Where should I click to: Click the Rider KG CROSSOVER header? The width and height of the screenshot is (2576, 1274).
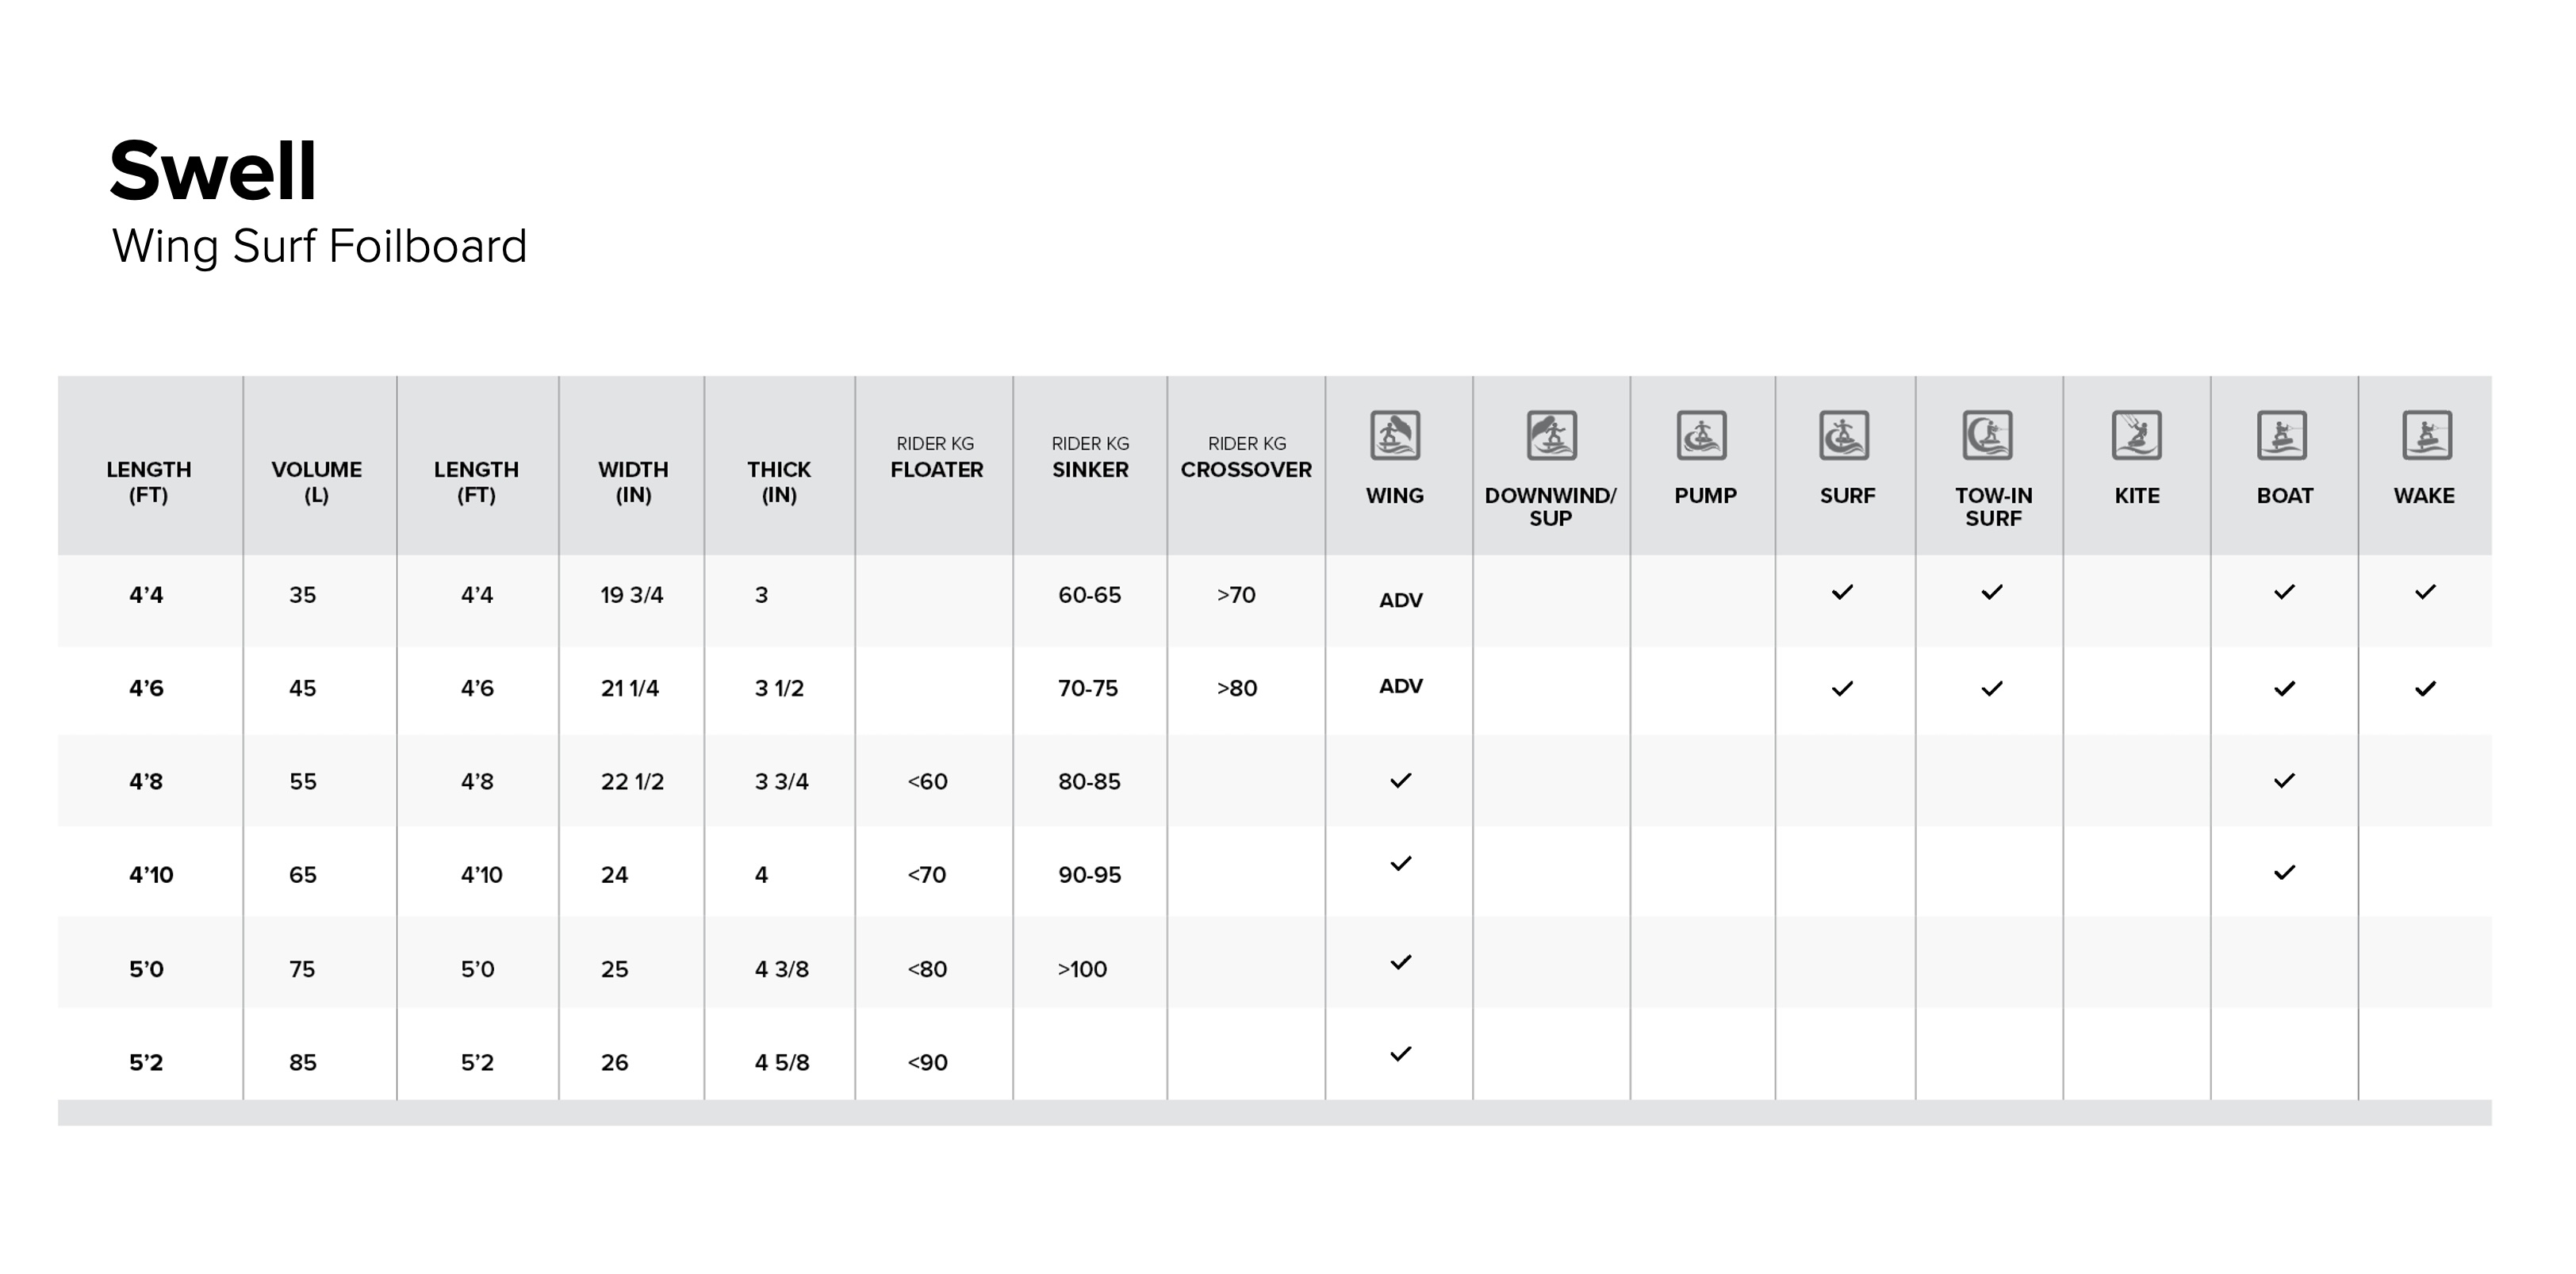click(x=1246, y=458)
